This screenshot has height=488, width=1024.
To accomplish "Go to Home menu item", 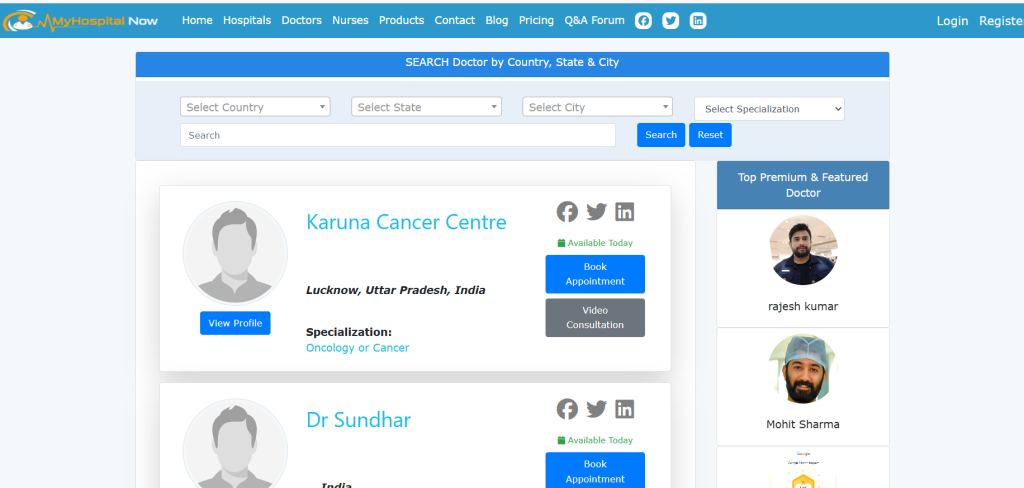I will (197, 20).
